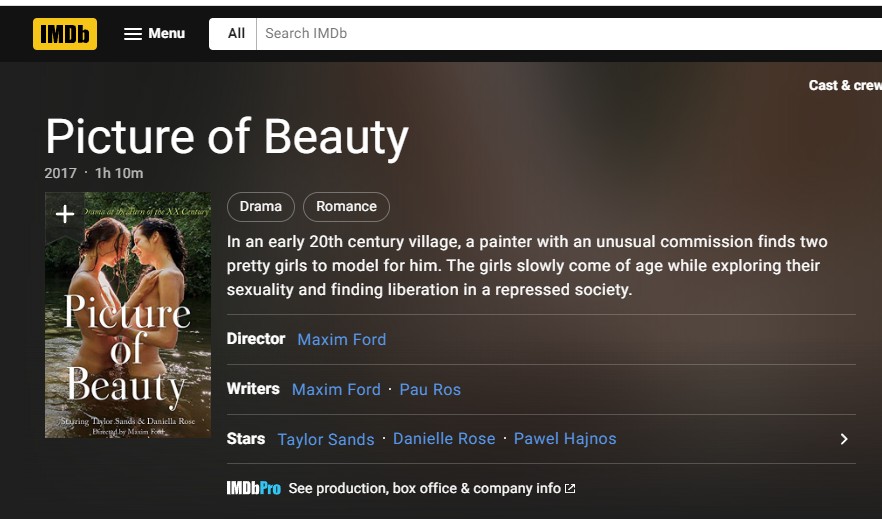Image resolution: width=882 pixels, height=519 pixels.
Task: Open writer Pau Ros's page
Action: [x=430, y=389]
